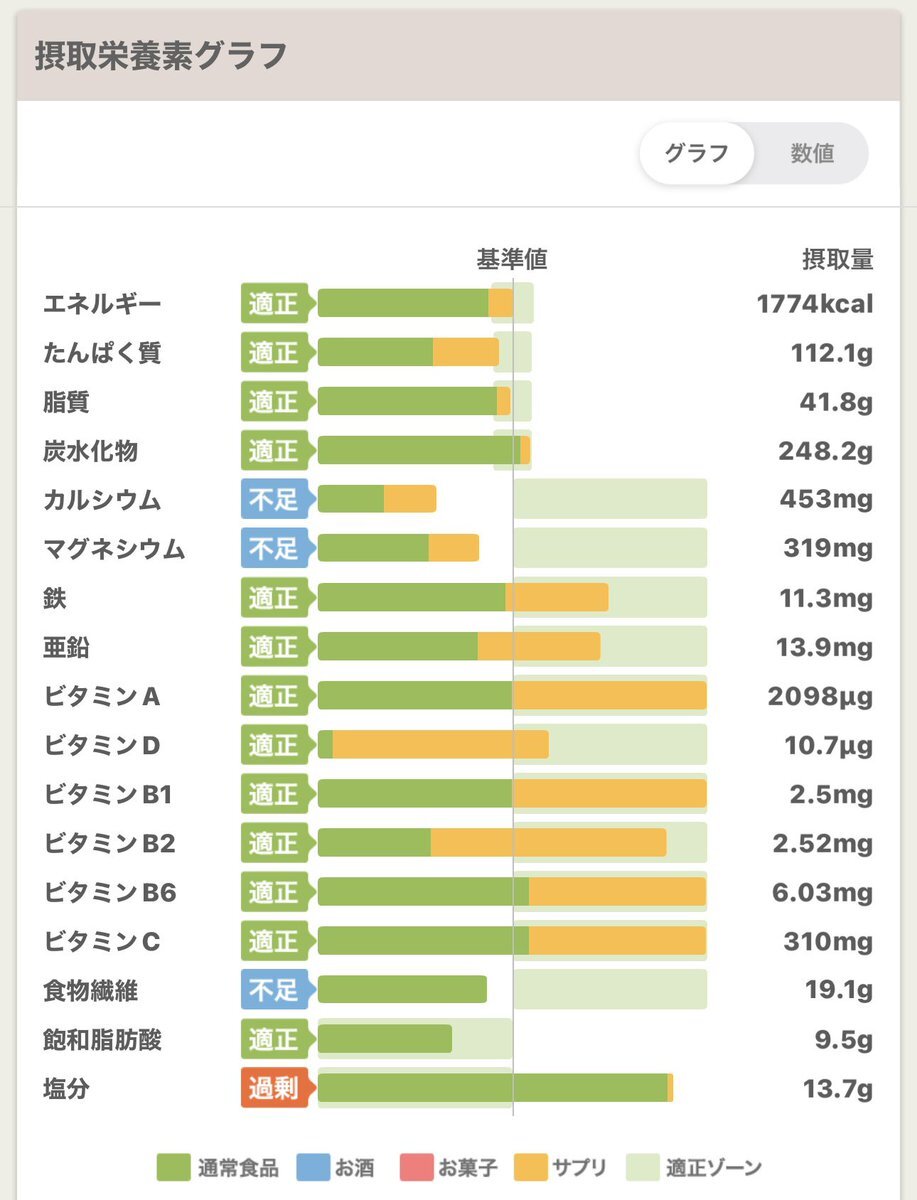Click the red お菓子 legend swatch

tap(416, 1167)
